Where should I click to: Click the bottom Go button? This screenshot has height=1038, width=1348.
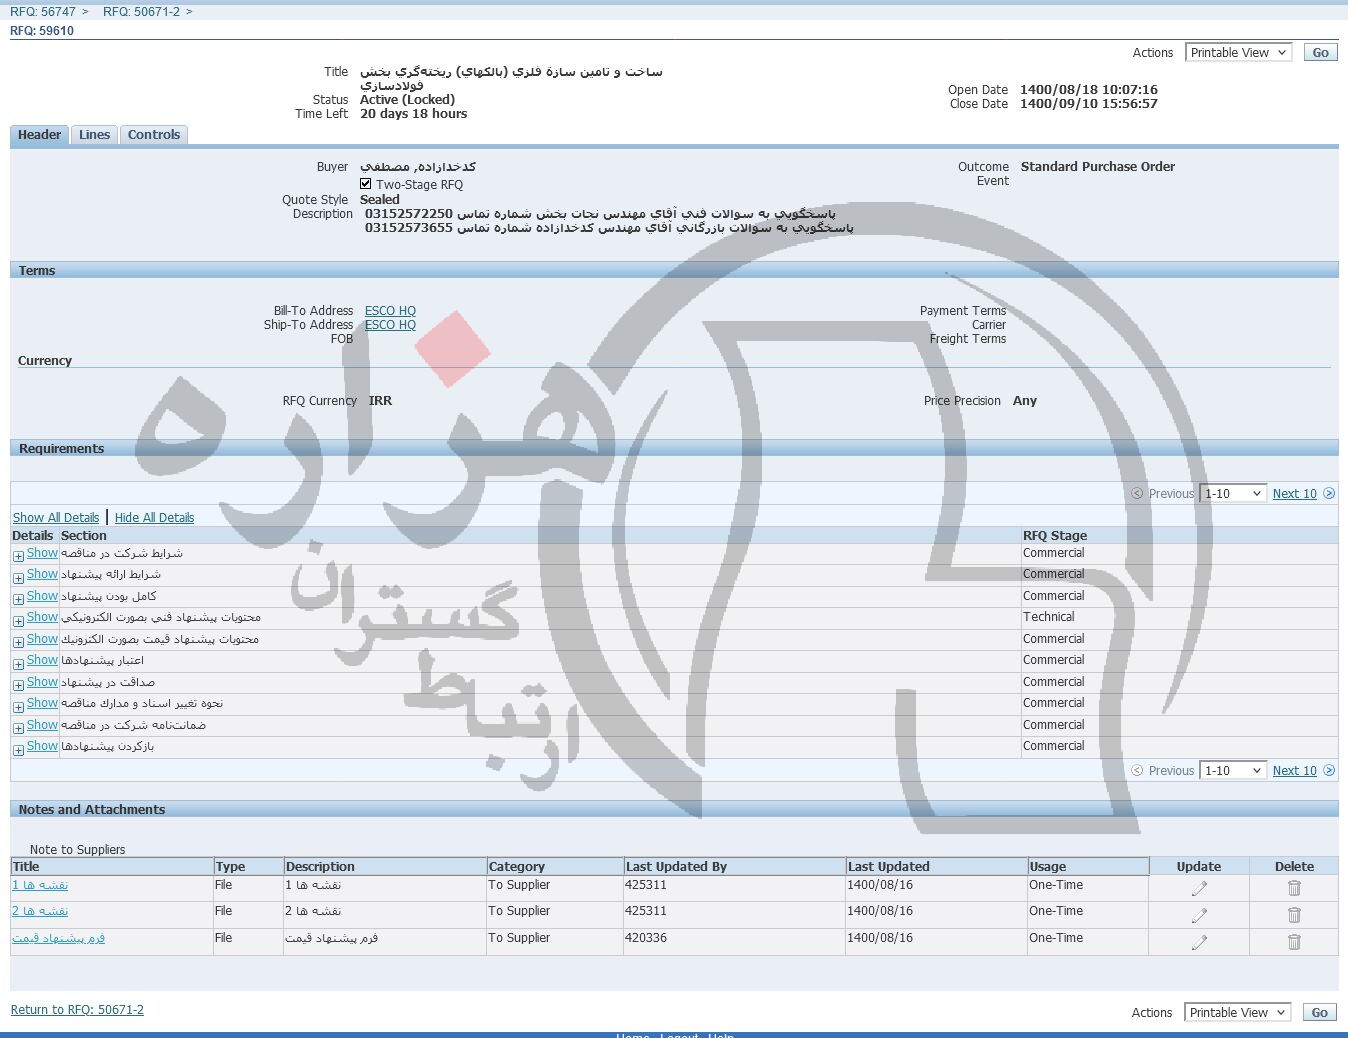click(1319, 1012)
